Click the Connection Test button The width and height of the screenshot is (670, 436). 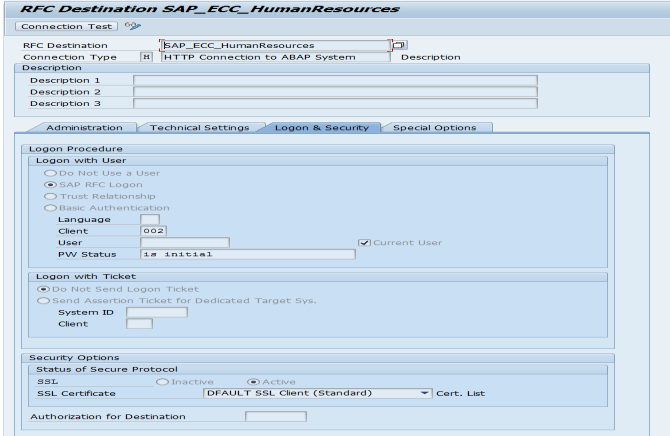[x=67, y=26]
